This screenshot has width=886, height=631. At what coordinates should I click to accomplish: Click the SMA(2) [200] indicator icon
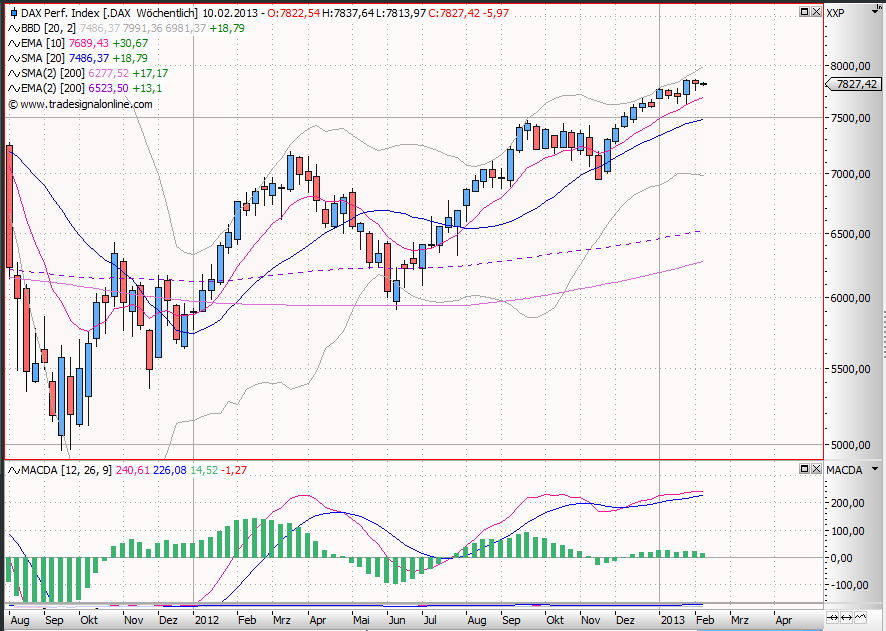pos(14,73)
